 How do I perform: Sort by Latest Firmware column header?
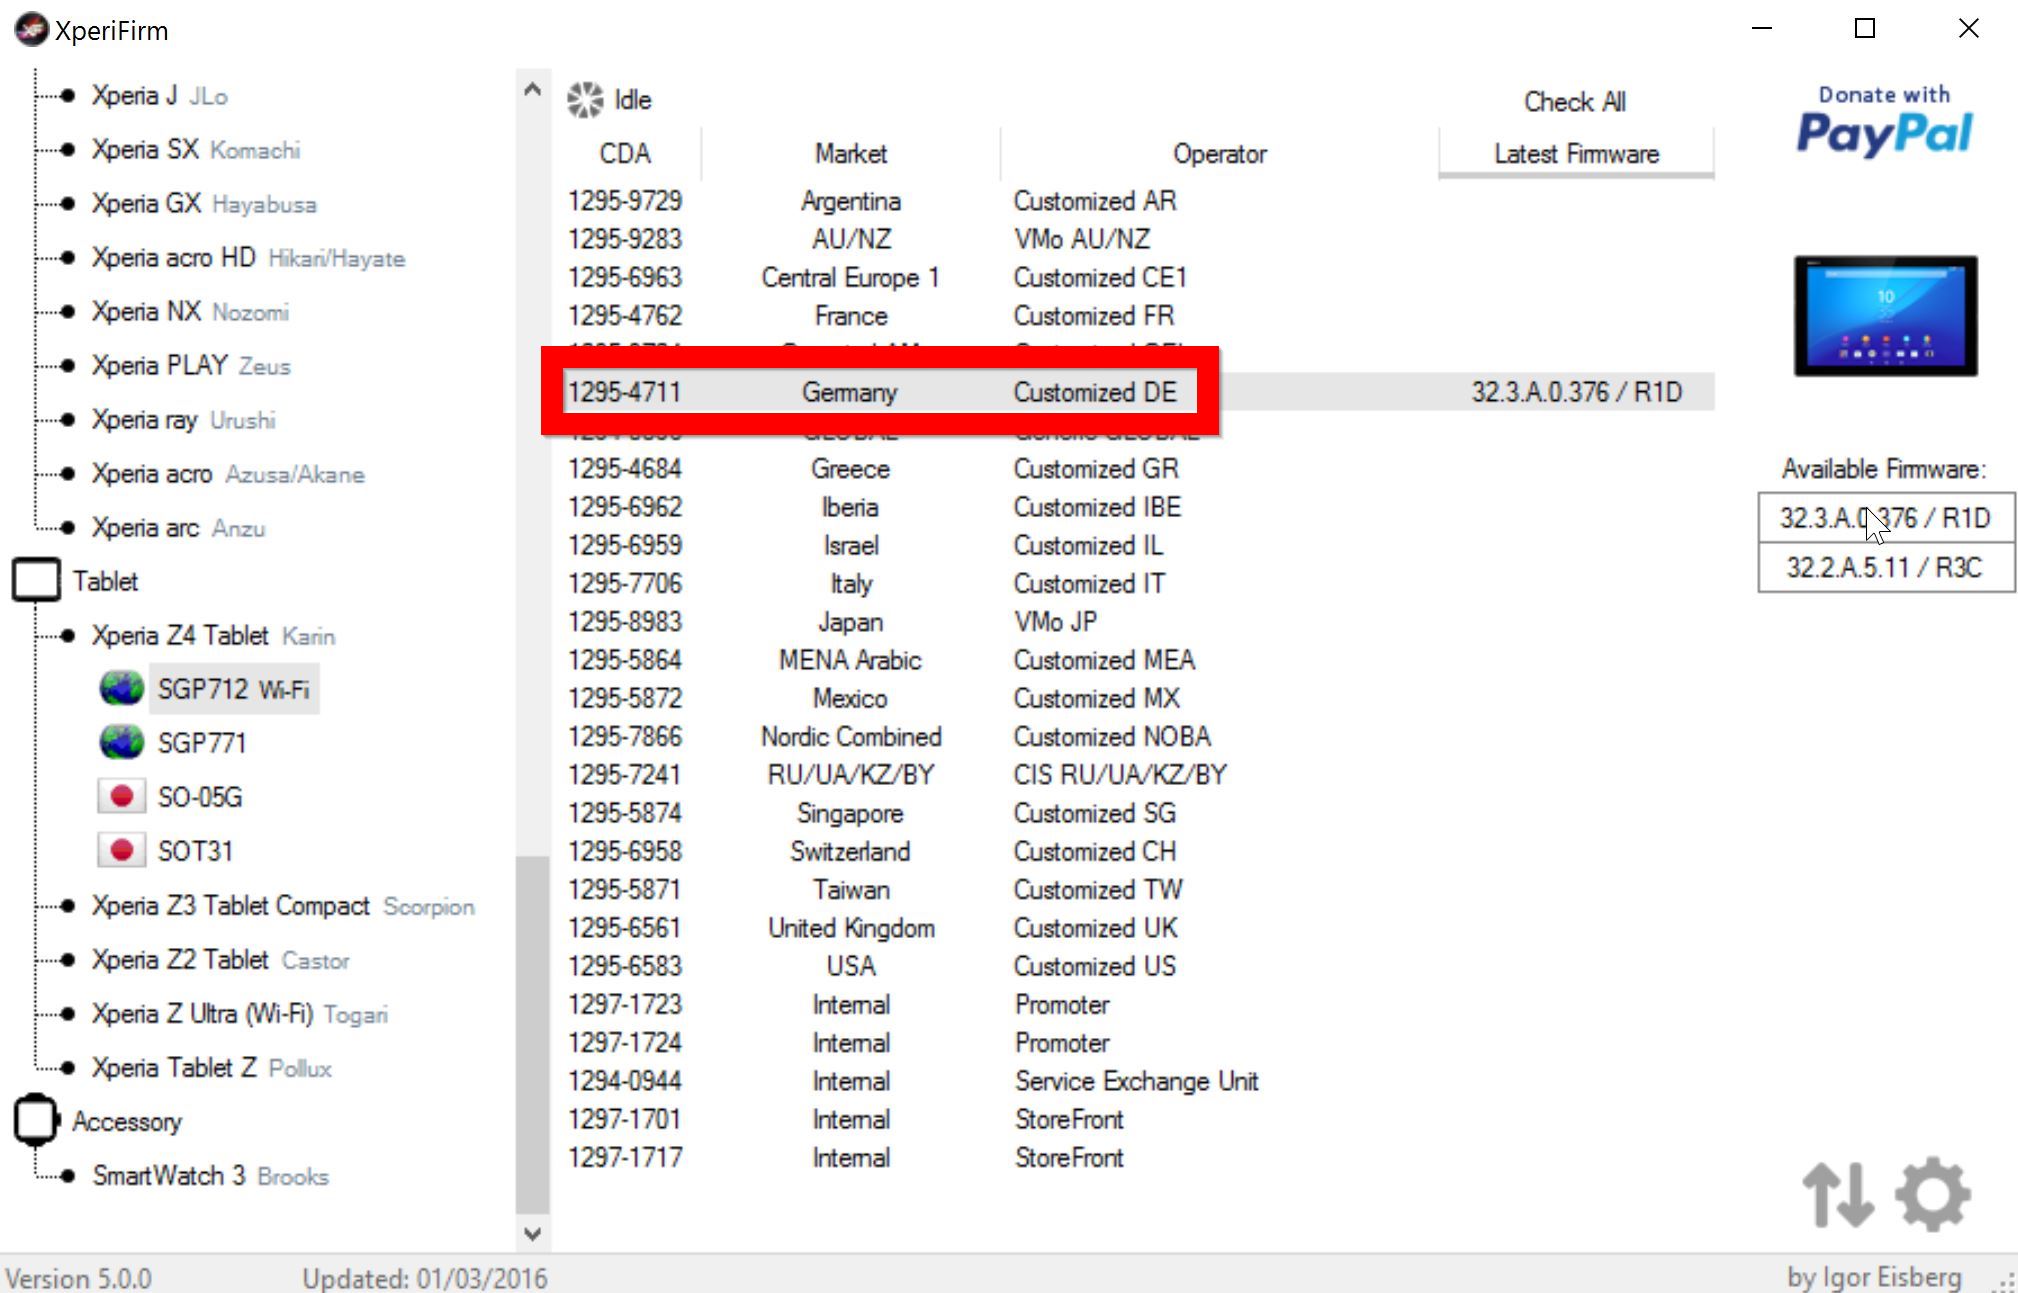1576,154
